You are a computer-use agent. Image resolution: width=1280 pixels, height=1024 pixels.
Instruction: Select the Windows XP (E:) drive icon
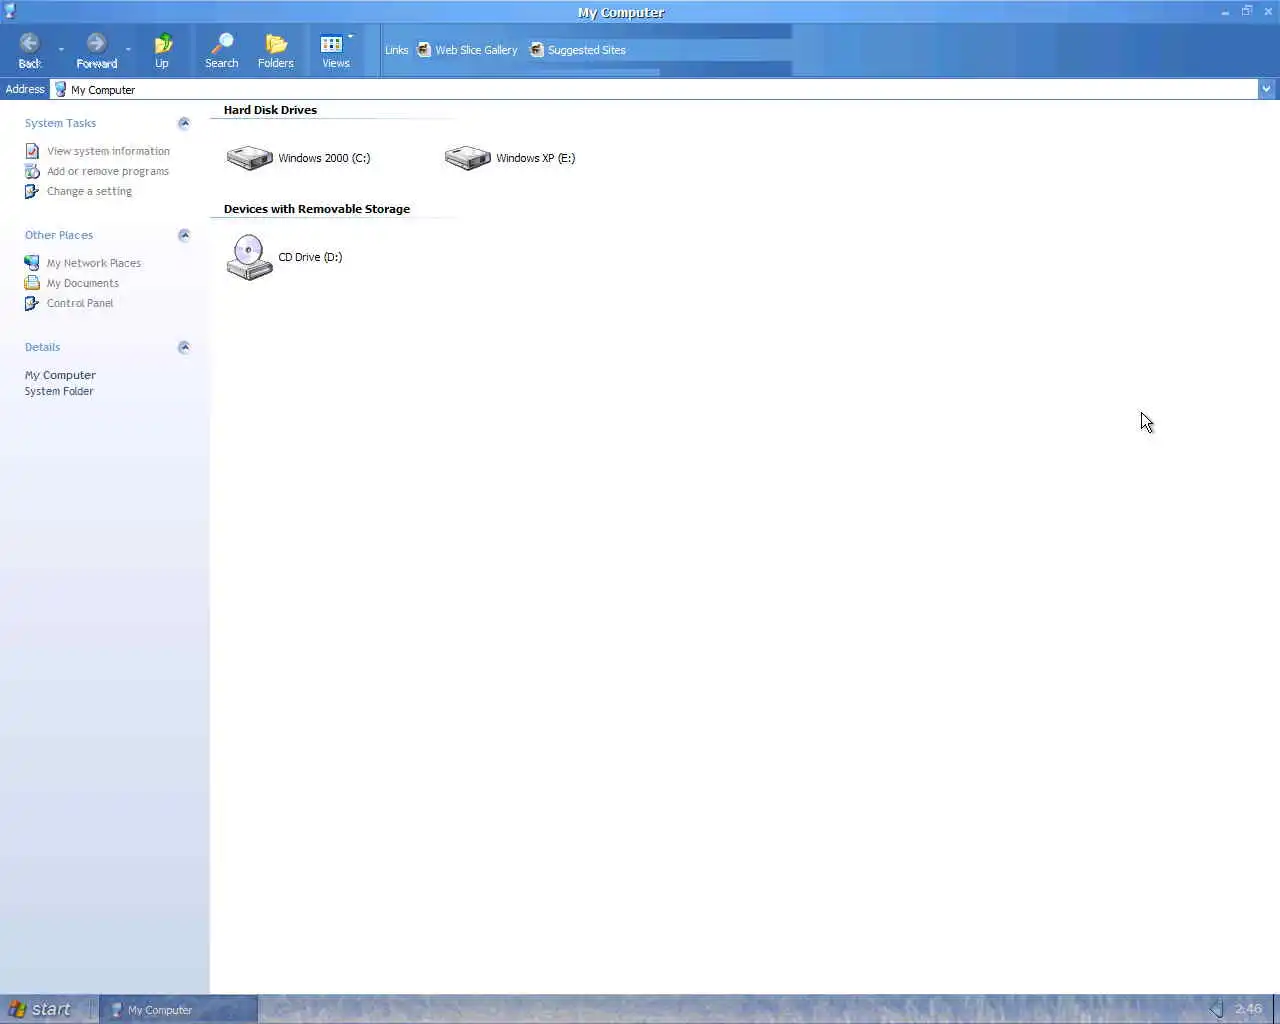click(467, 158)
